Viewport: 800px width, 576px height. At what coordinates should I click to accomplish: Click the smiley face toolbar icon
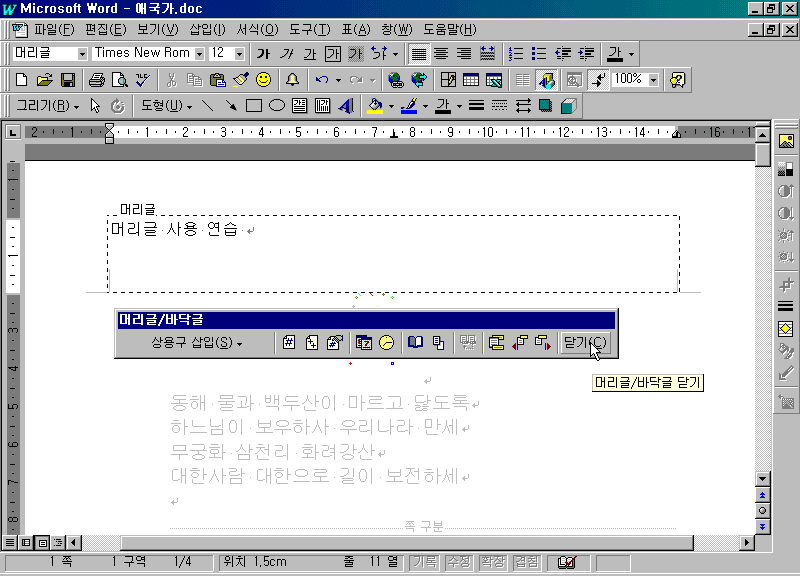pos(263,80)
